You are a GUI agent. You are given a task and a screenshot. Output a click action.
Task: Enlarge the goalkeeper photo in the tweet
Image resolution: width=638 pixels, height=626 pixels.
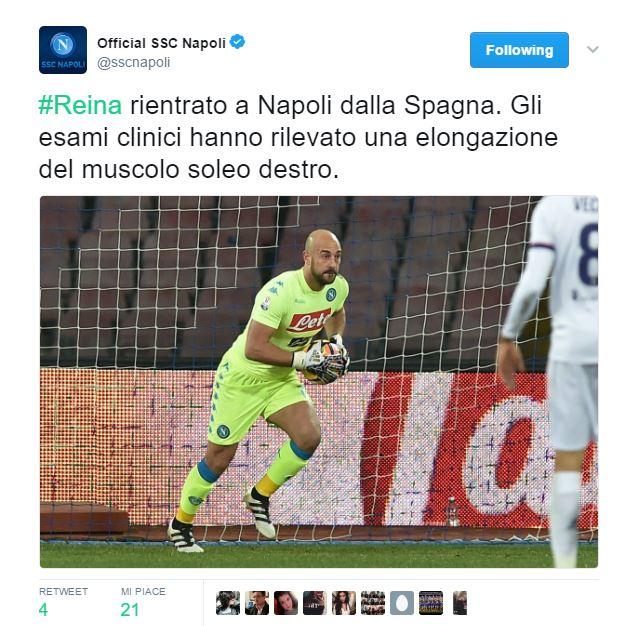point(319,382)
